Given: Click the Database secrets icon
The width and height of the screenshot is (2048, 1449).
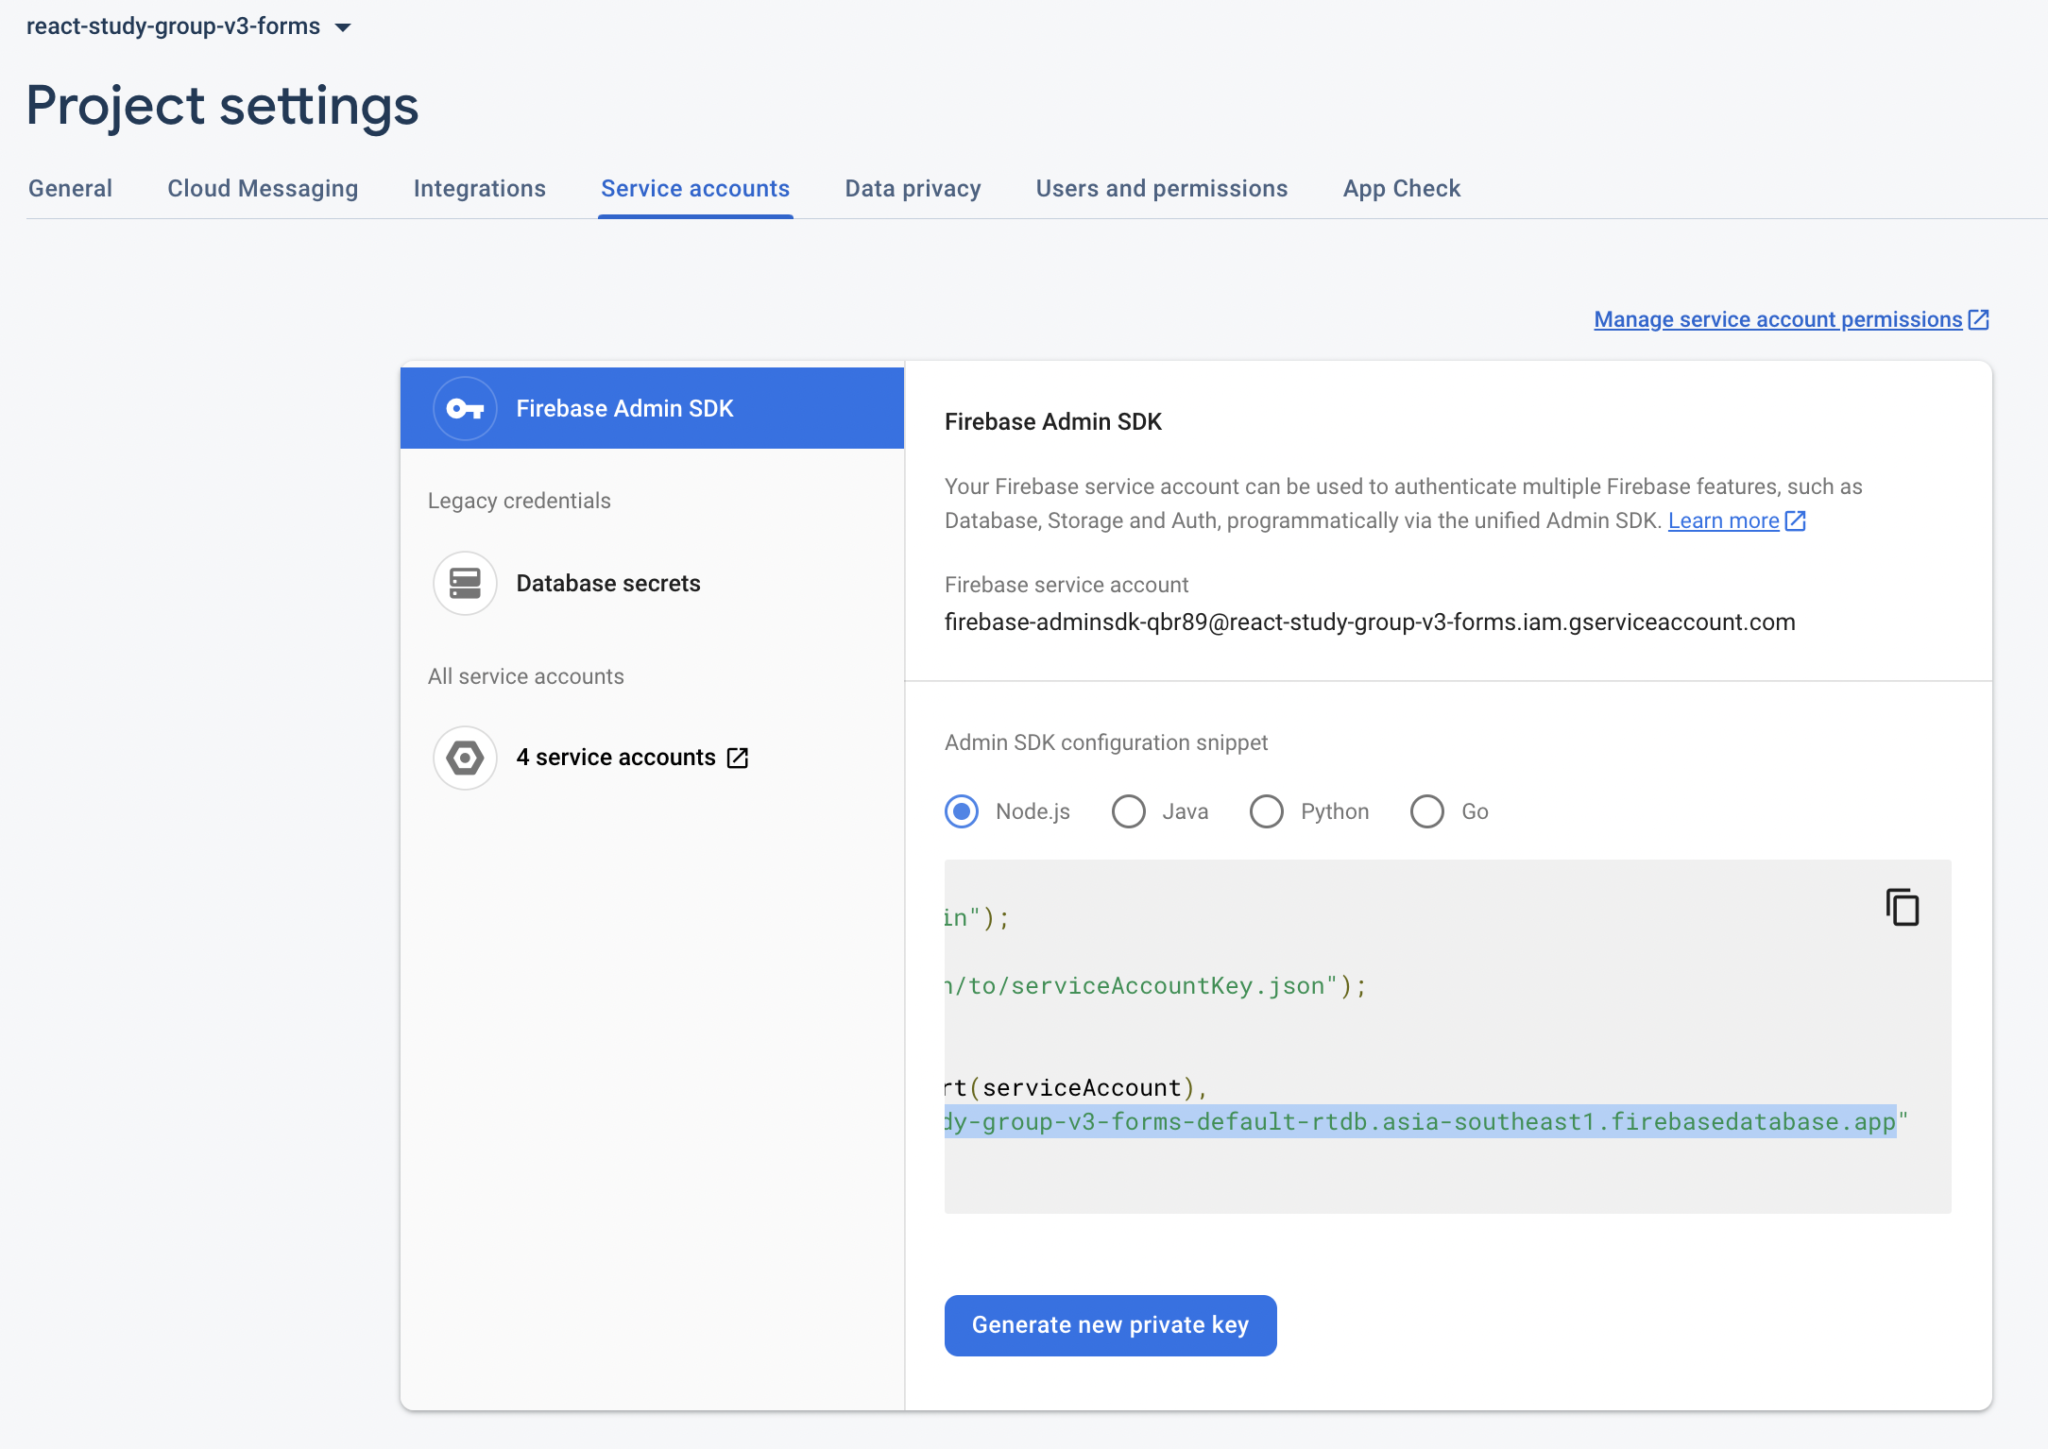Looking at the screenshot, I should coord(464,583).
